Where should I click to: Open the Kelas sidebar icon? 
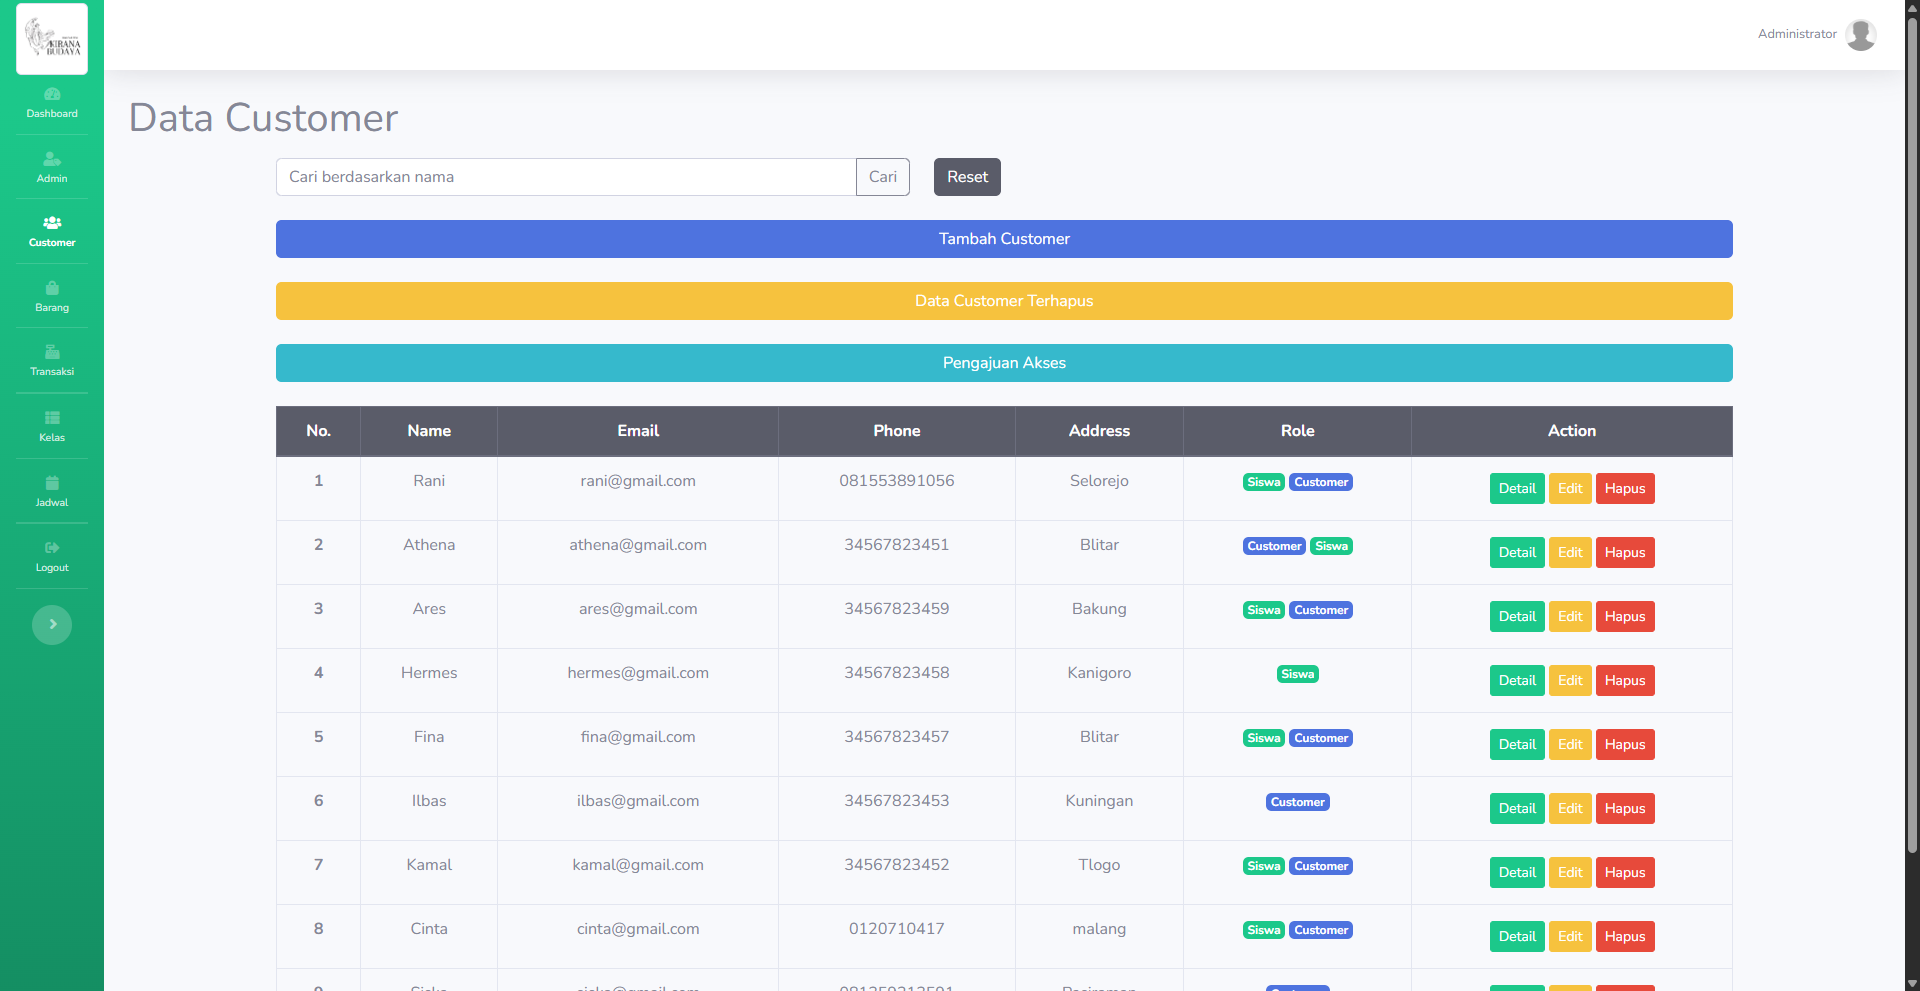tap(52, 418)
